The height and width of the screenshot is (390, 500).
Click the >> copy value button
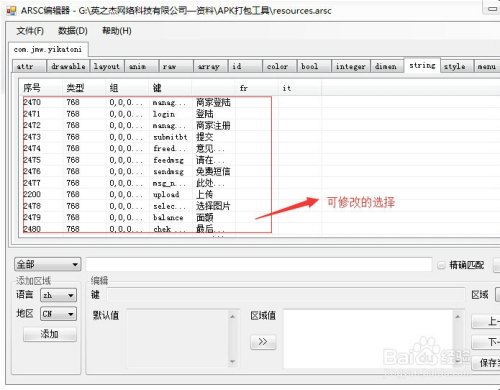click(263, 342)
